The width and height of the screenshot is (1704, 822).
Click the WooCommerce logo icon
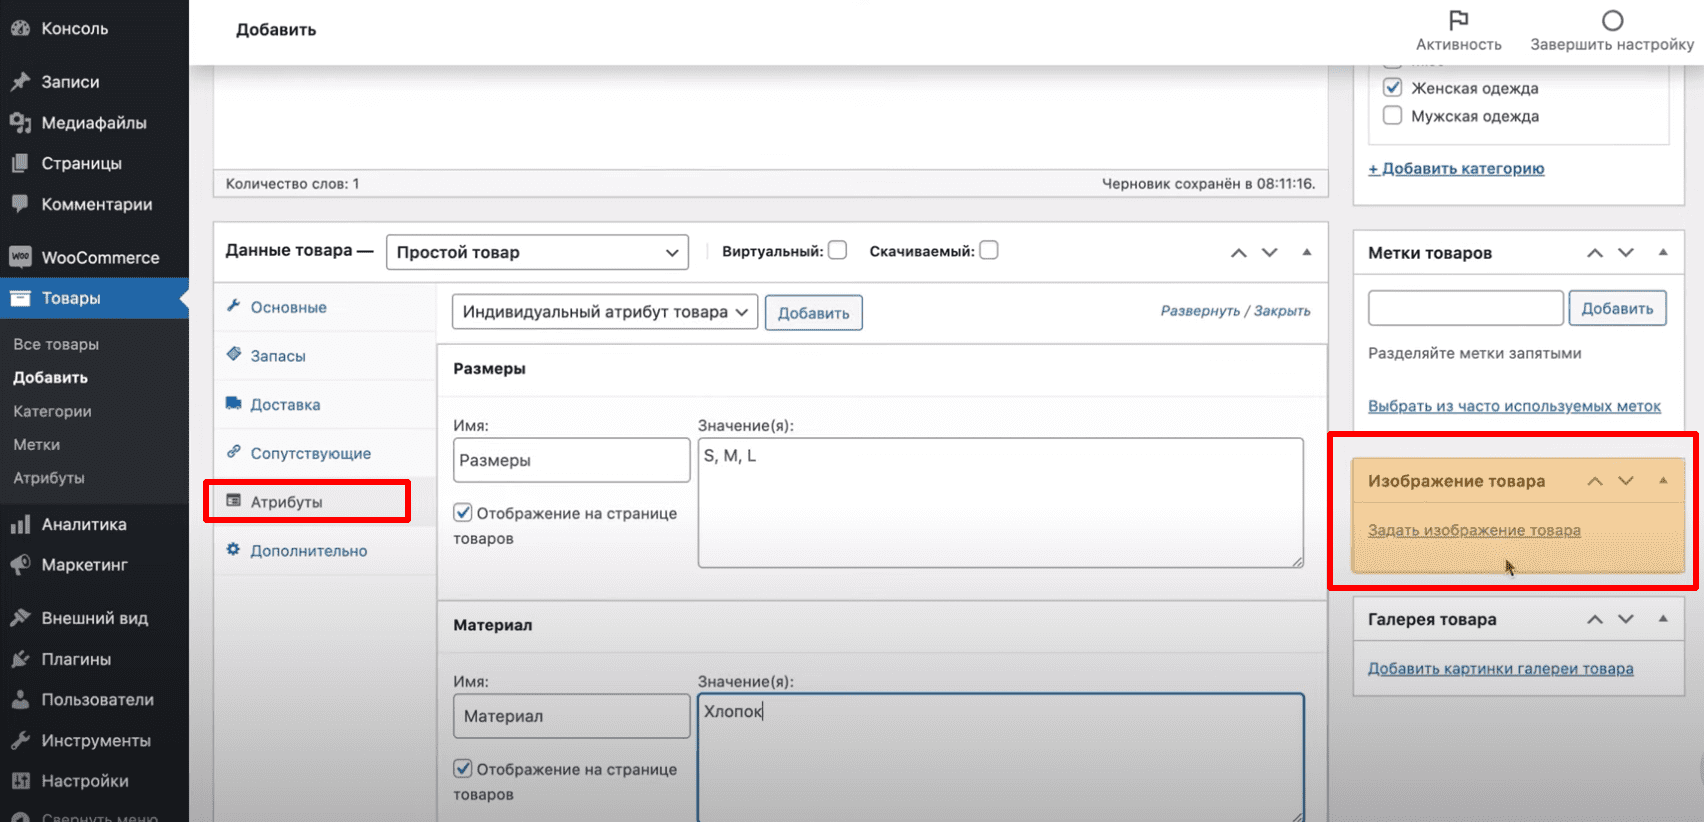(x=20, y=257)
